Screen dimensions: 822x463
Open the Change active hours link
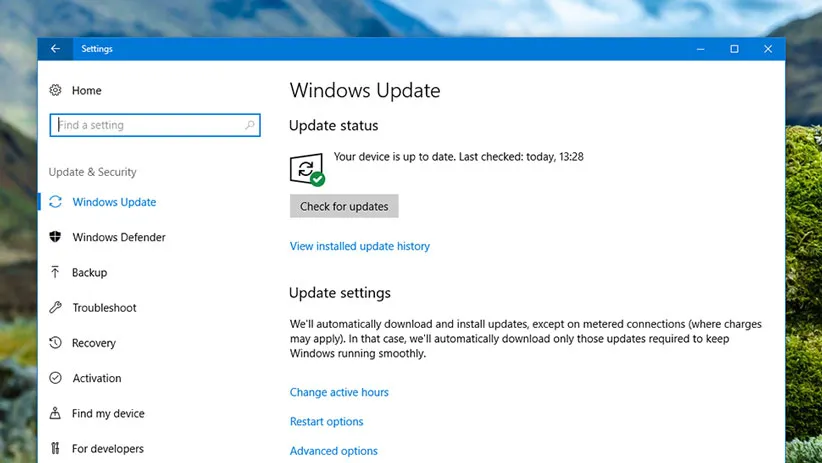339,392
